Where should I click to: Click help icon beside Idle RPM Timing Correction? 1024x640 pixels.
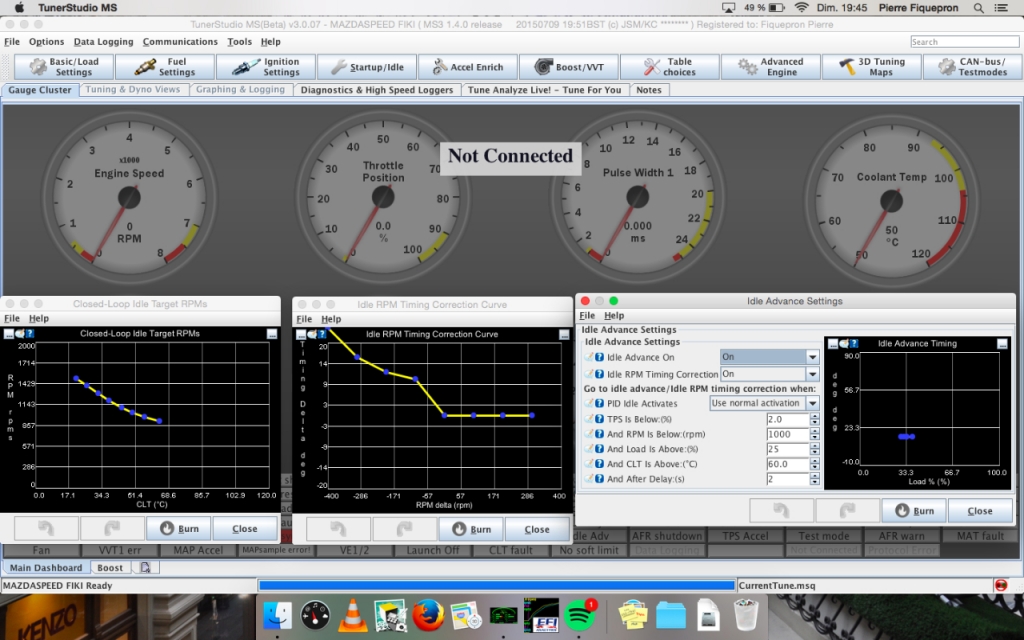click(599, 374)
